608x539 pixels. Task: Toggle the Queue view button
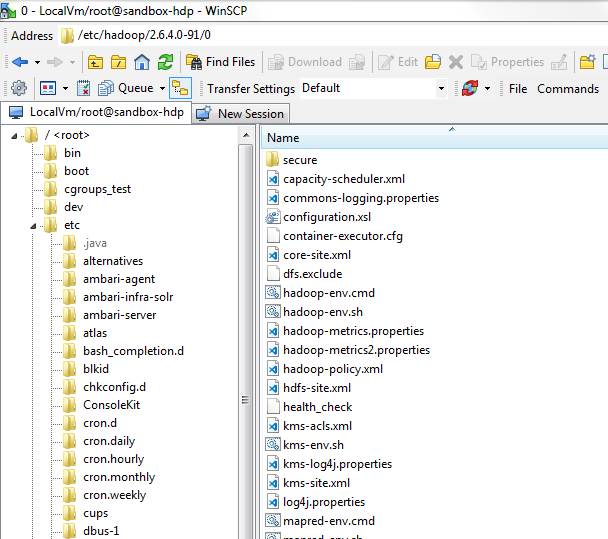(135, 88)
